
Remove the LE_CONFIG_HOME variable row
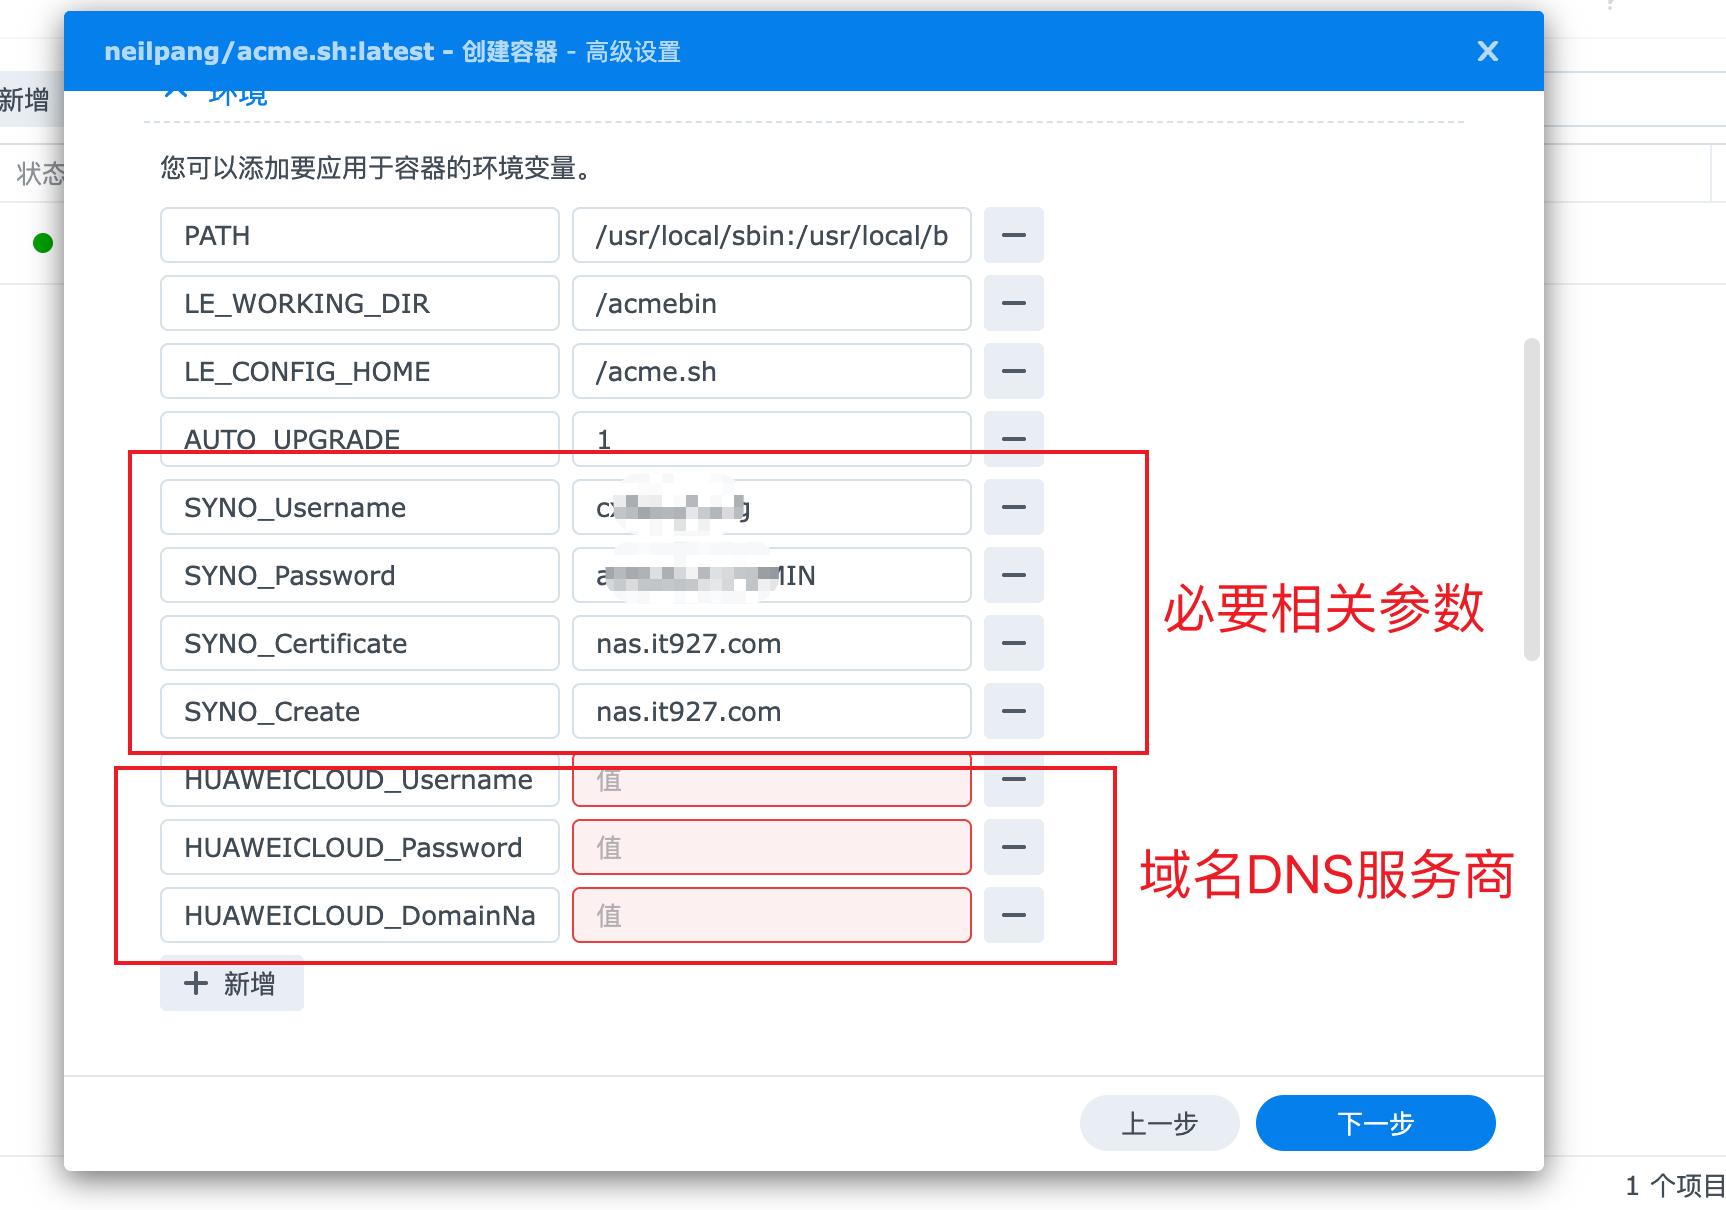tap(1013, 371)
